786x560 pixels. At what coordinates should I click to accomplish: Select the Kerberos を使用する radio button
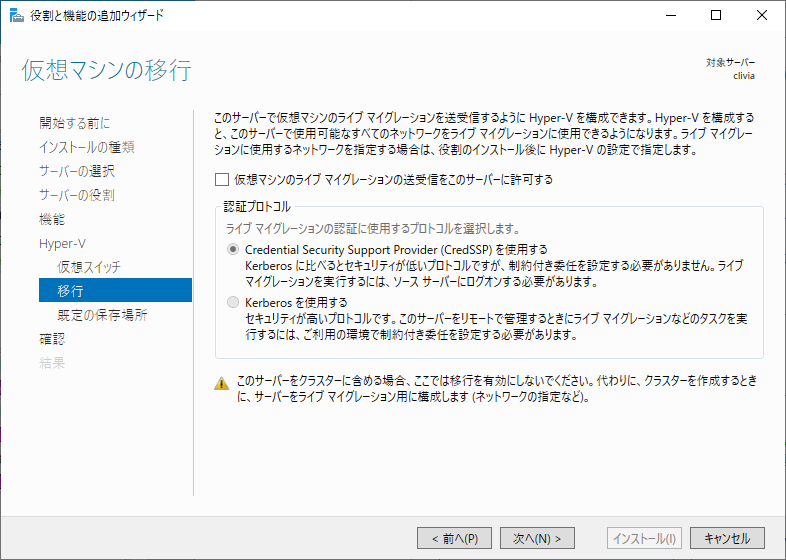click(x=233, y=302)
